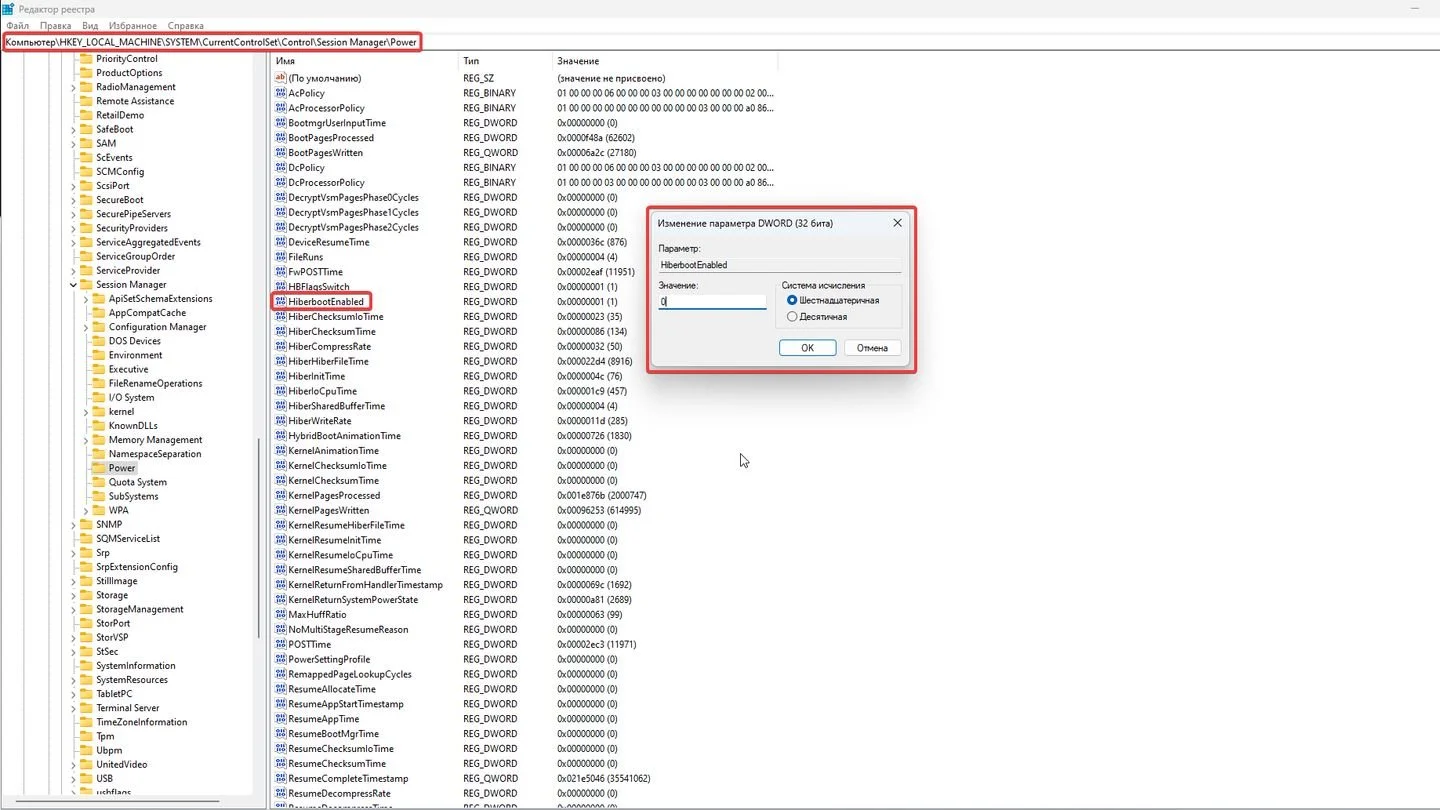Click the Memory Management folder icon
The image size is (1440, 810).
[98, 440]
